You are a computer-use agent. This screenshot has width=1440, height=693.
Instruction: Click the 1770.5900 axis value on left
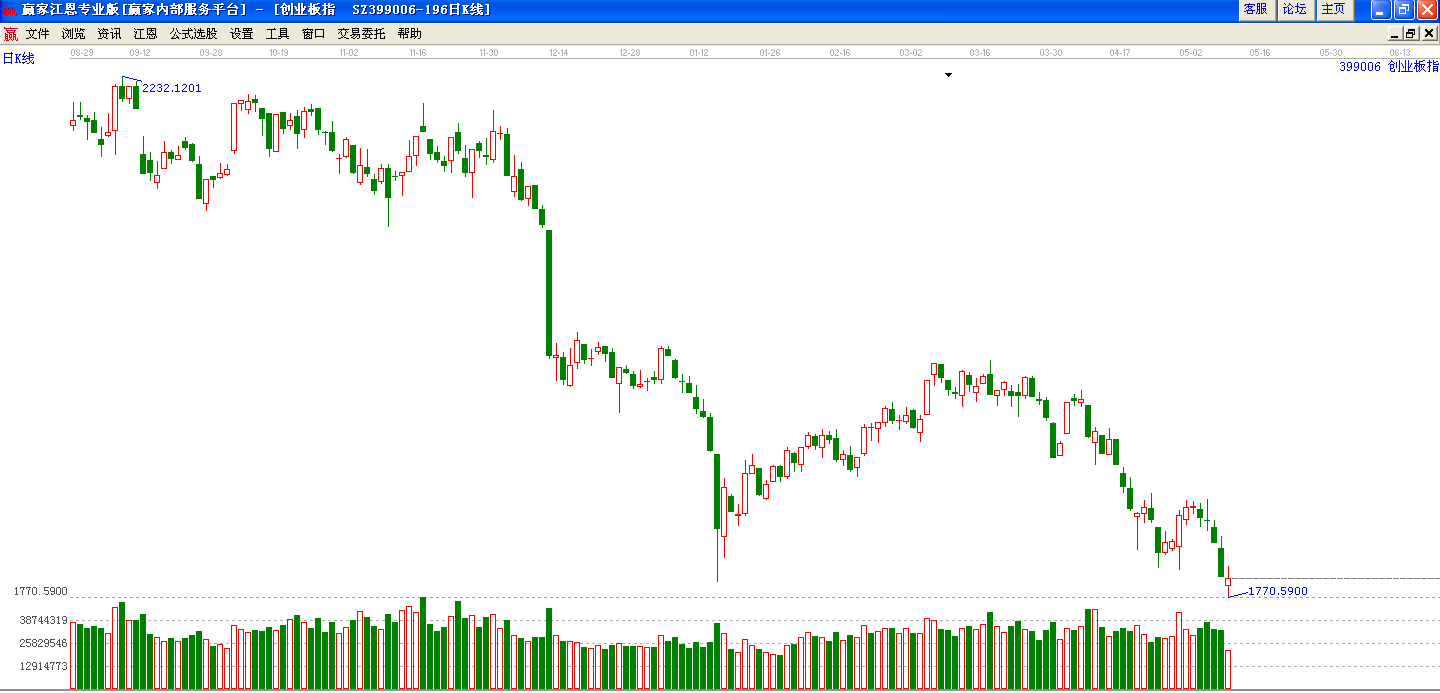click(x=40, y=592)
